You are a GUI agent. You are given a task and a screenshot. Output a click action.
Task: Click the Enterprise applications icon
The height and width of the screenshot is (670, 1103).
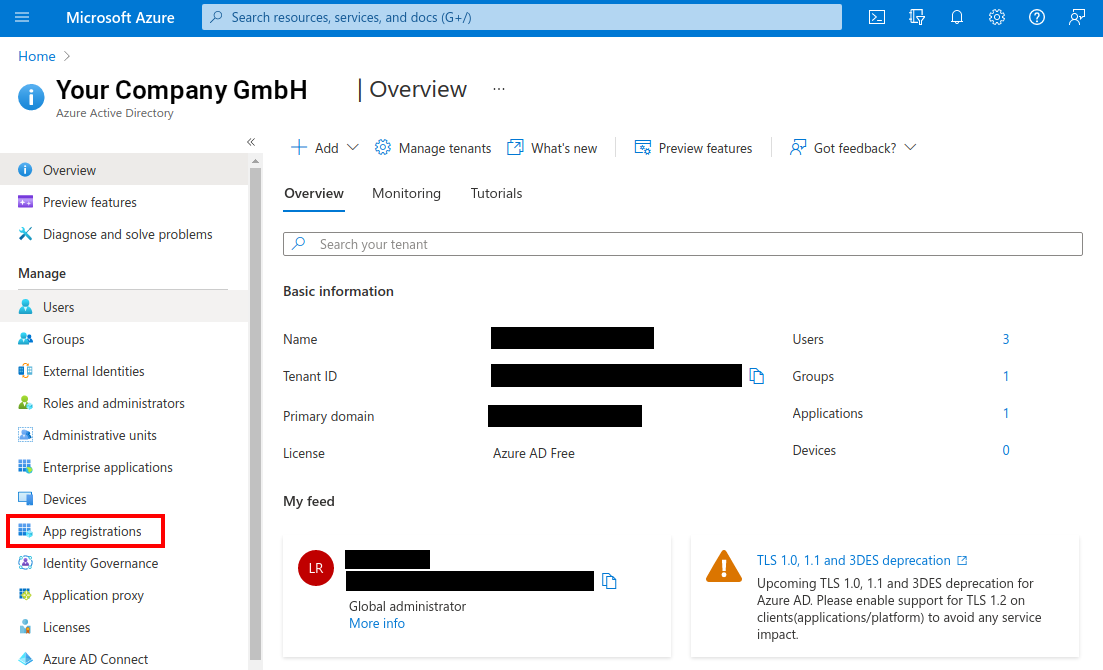[x=25, y=467]
